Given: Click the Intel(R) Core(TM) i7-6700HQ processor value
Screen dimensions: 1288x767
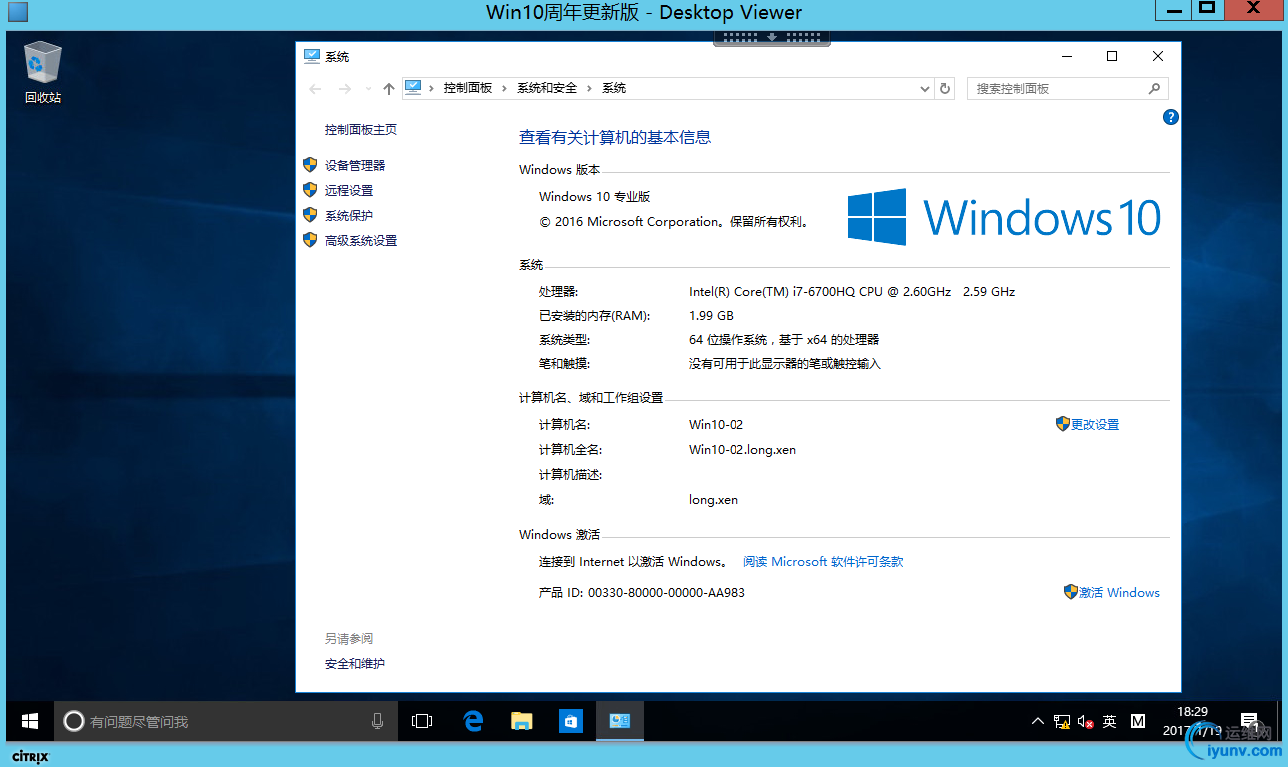Looking at the screenshot, I should 852,292.
